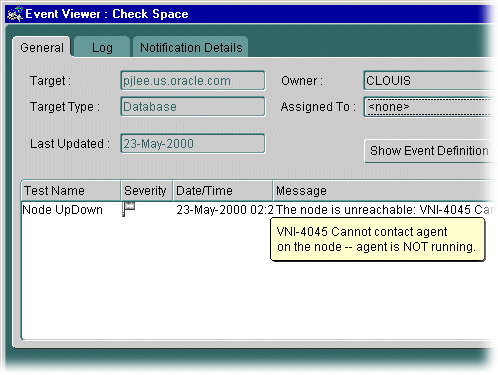Image resolution: width=498 pixels, height=375 pixels.
Task: Sort by the Date/Time column header
Action: pyautogui.click(x=223, y=191)
